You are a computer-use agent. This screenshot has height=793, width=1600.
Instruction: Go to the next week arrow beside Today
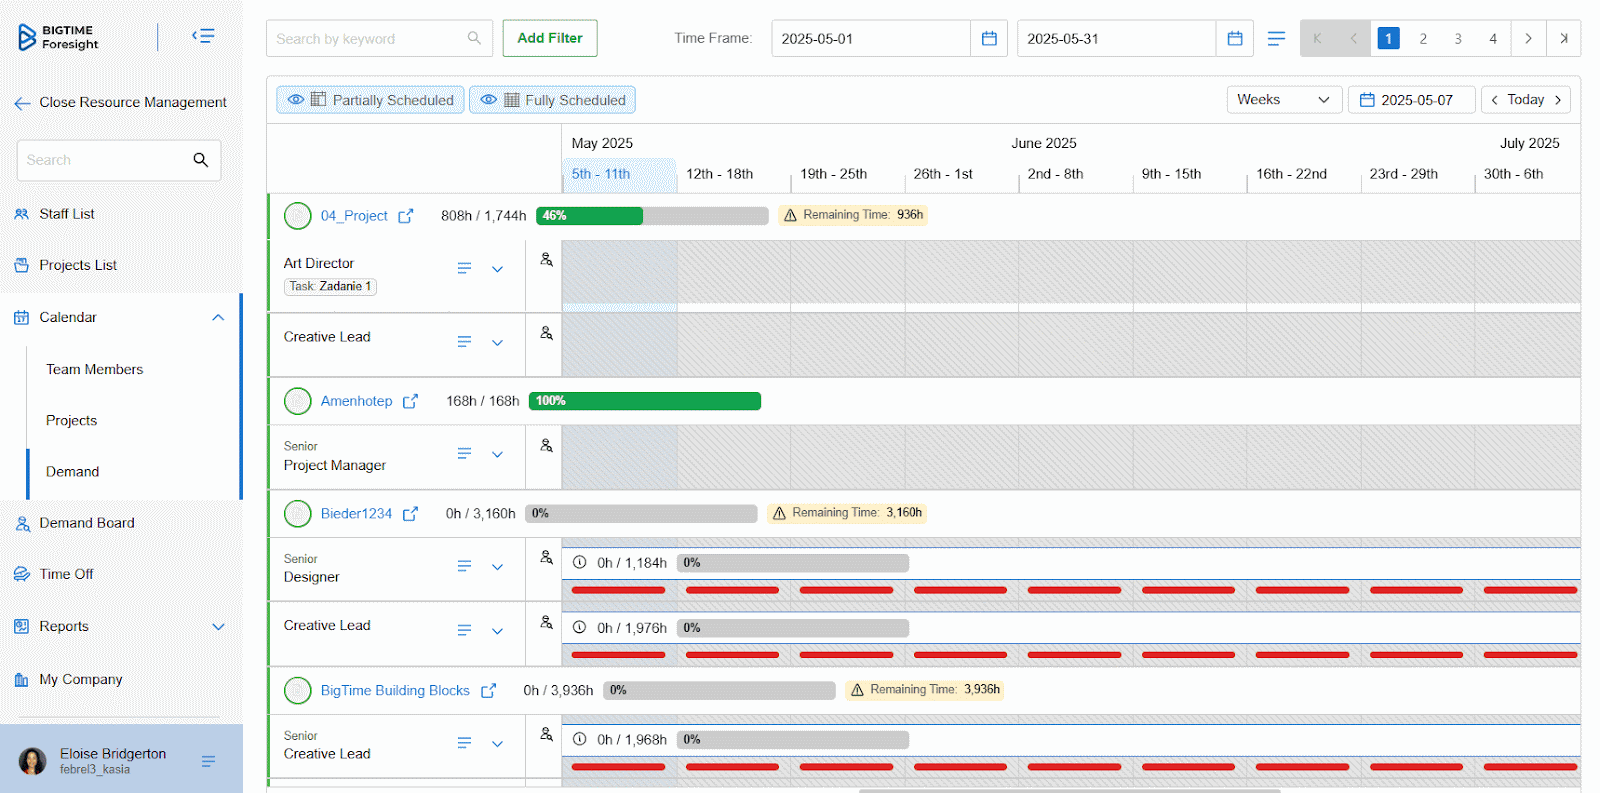pyautogui.click(x=1558, y=100)
